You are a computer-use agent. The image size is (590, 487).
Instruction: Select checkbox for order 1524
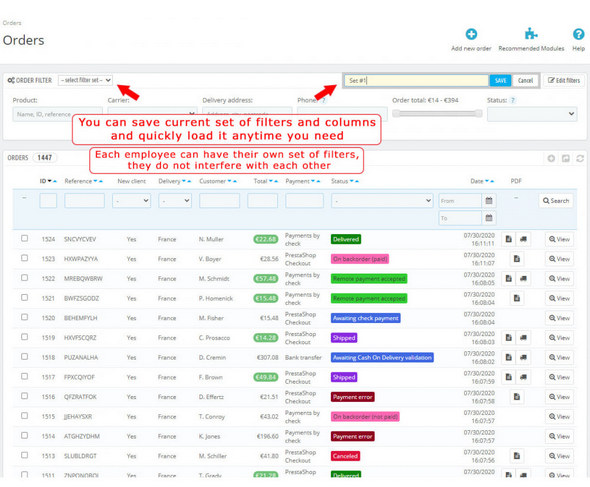click(24, 238)
